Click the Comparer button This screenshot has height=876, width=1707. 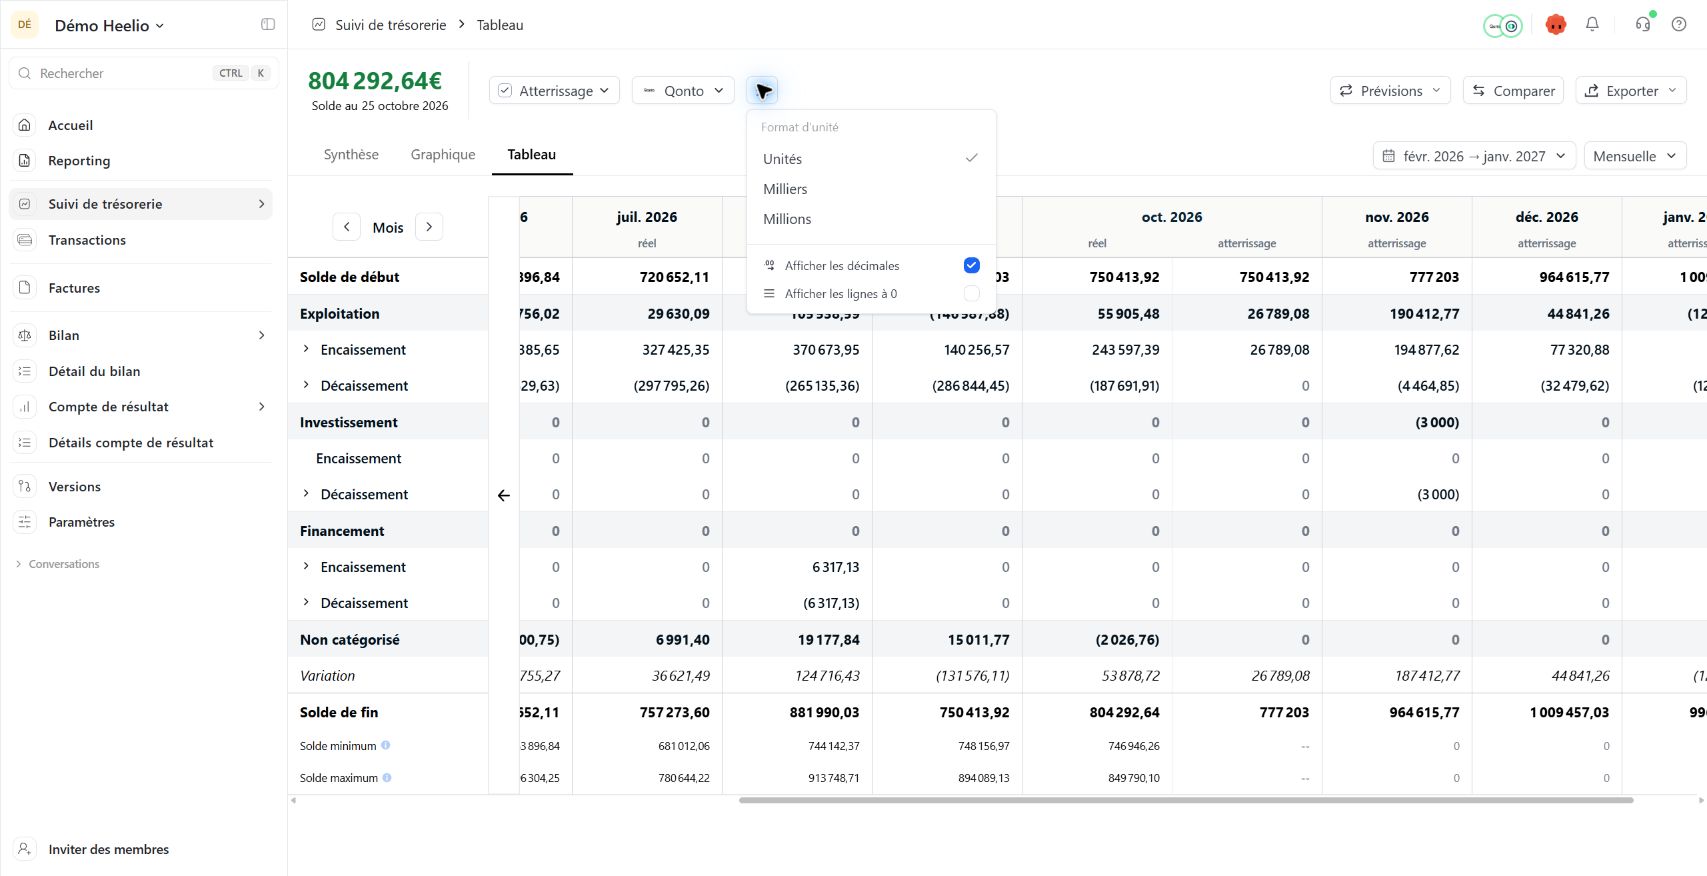(x=1514, y=91)
